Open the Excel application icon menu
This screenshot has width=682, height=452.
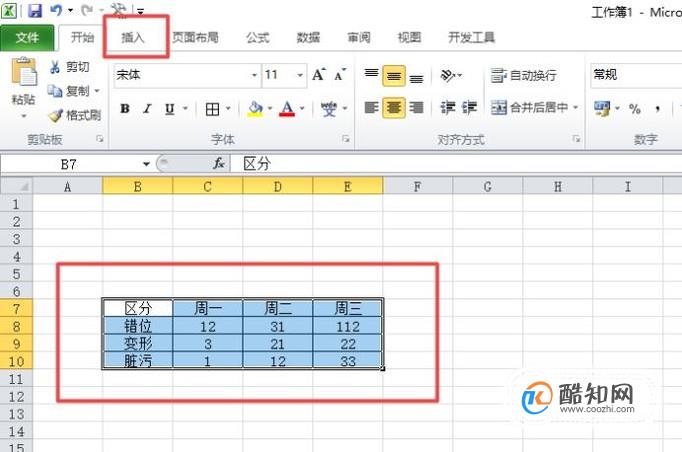[x=9, y=10]
